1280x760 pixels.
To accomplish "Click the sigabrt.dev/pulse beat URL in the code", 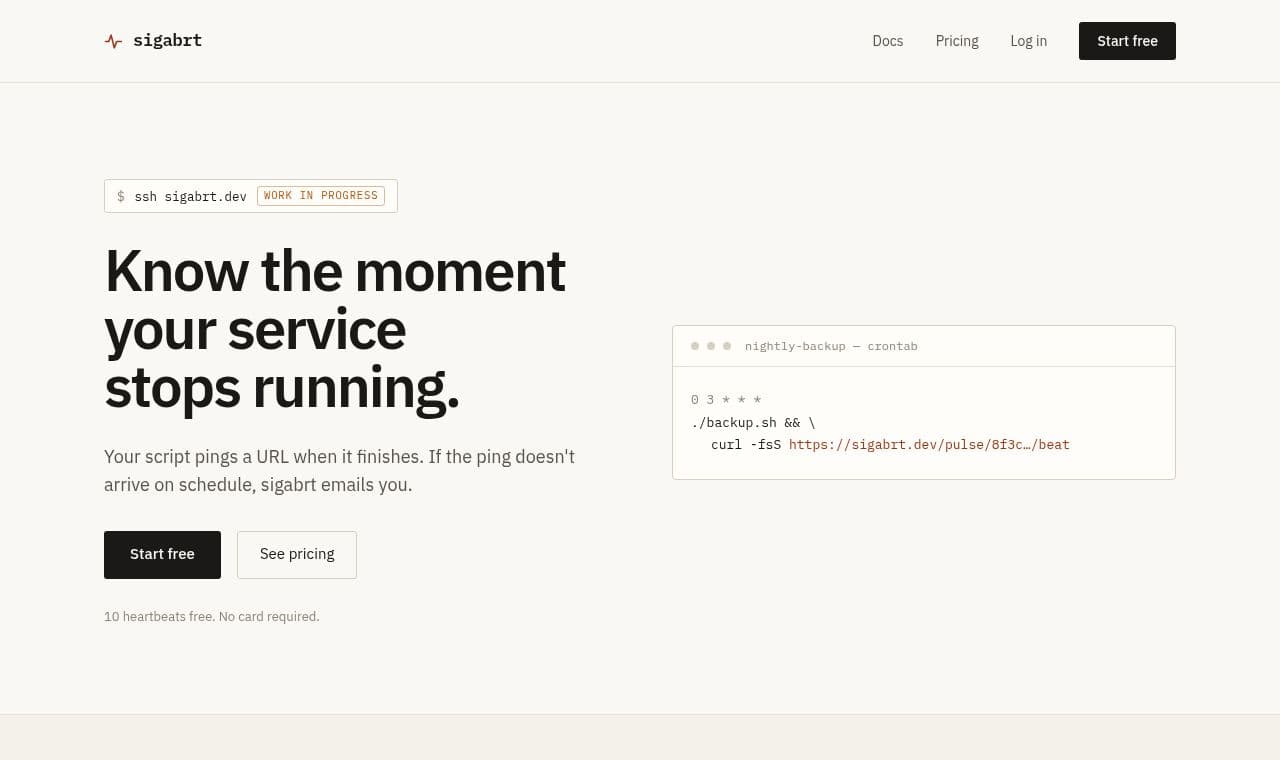I will click(929, 445).
